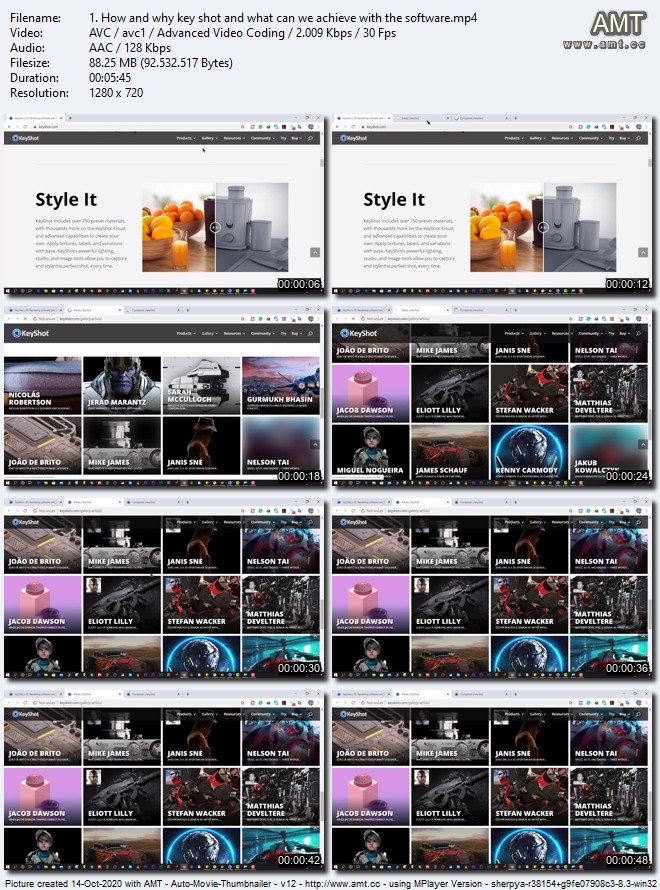Select the third browser tab in 00:00:12 frame
The width and height of the screenshot is (660, 890).
pyautogui.click(x=480, y=118)
